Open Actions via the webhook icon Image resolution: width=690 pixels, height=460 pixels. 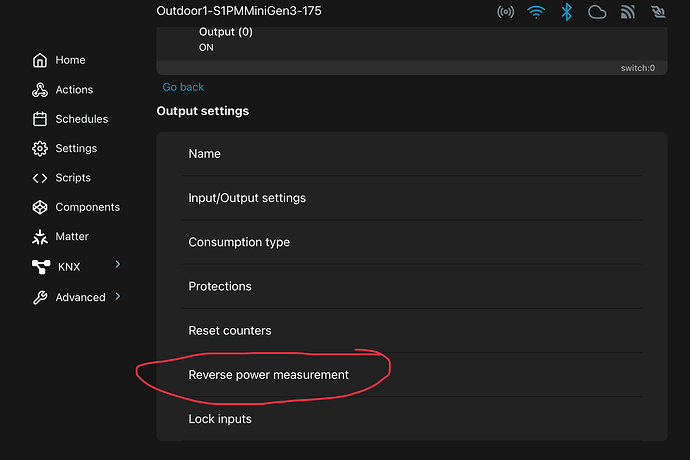(x=40, y=90)
